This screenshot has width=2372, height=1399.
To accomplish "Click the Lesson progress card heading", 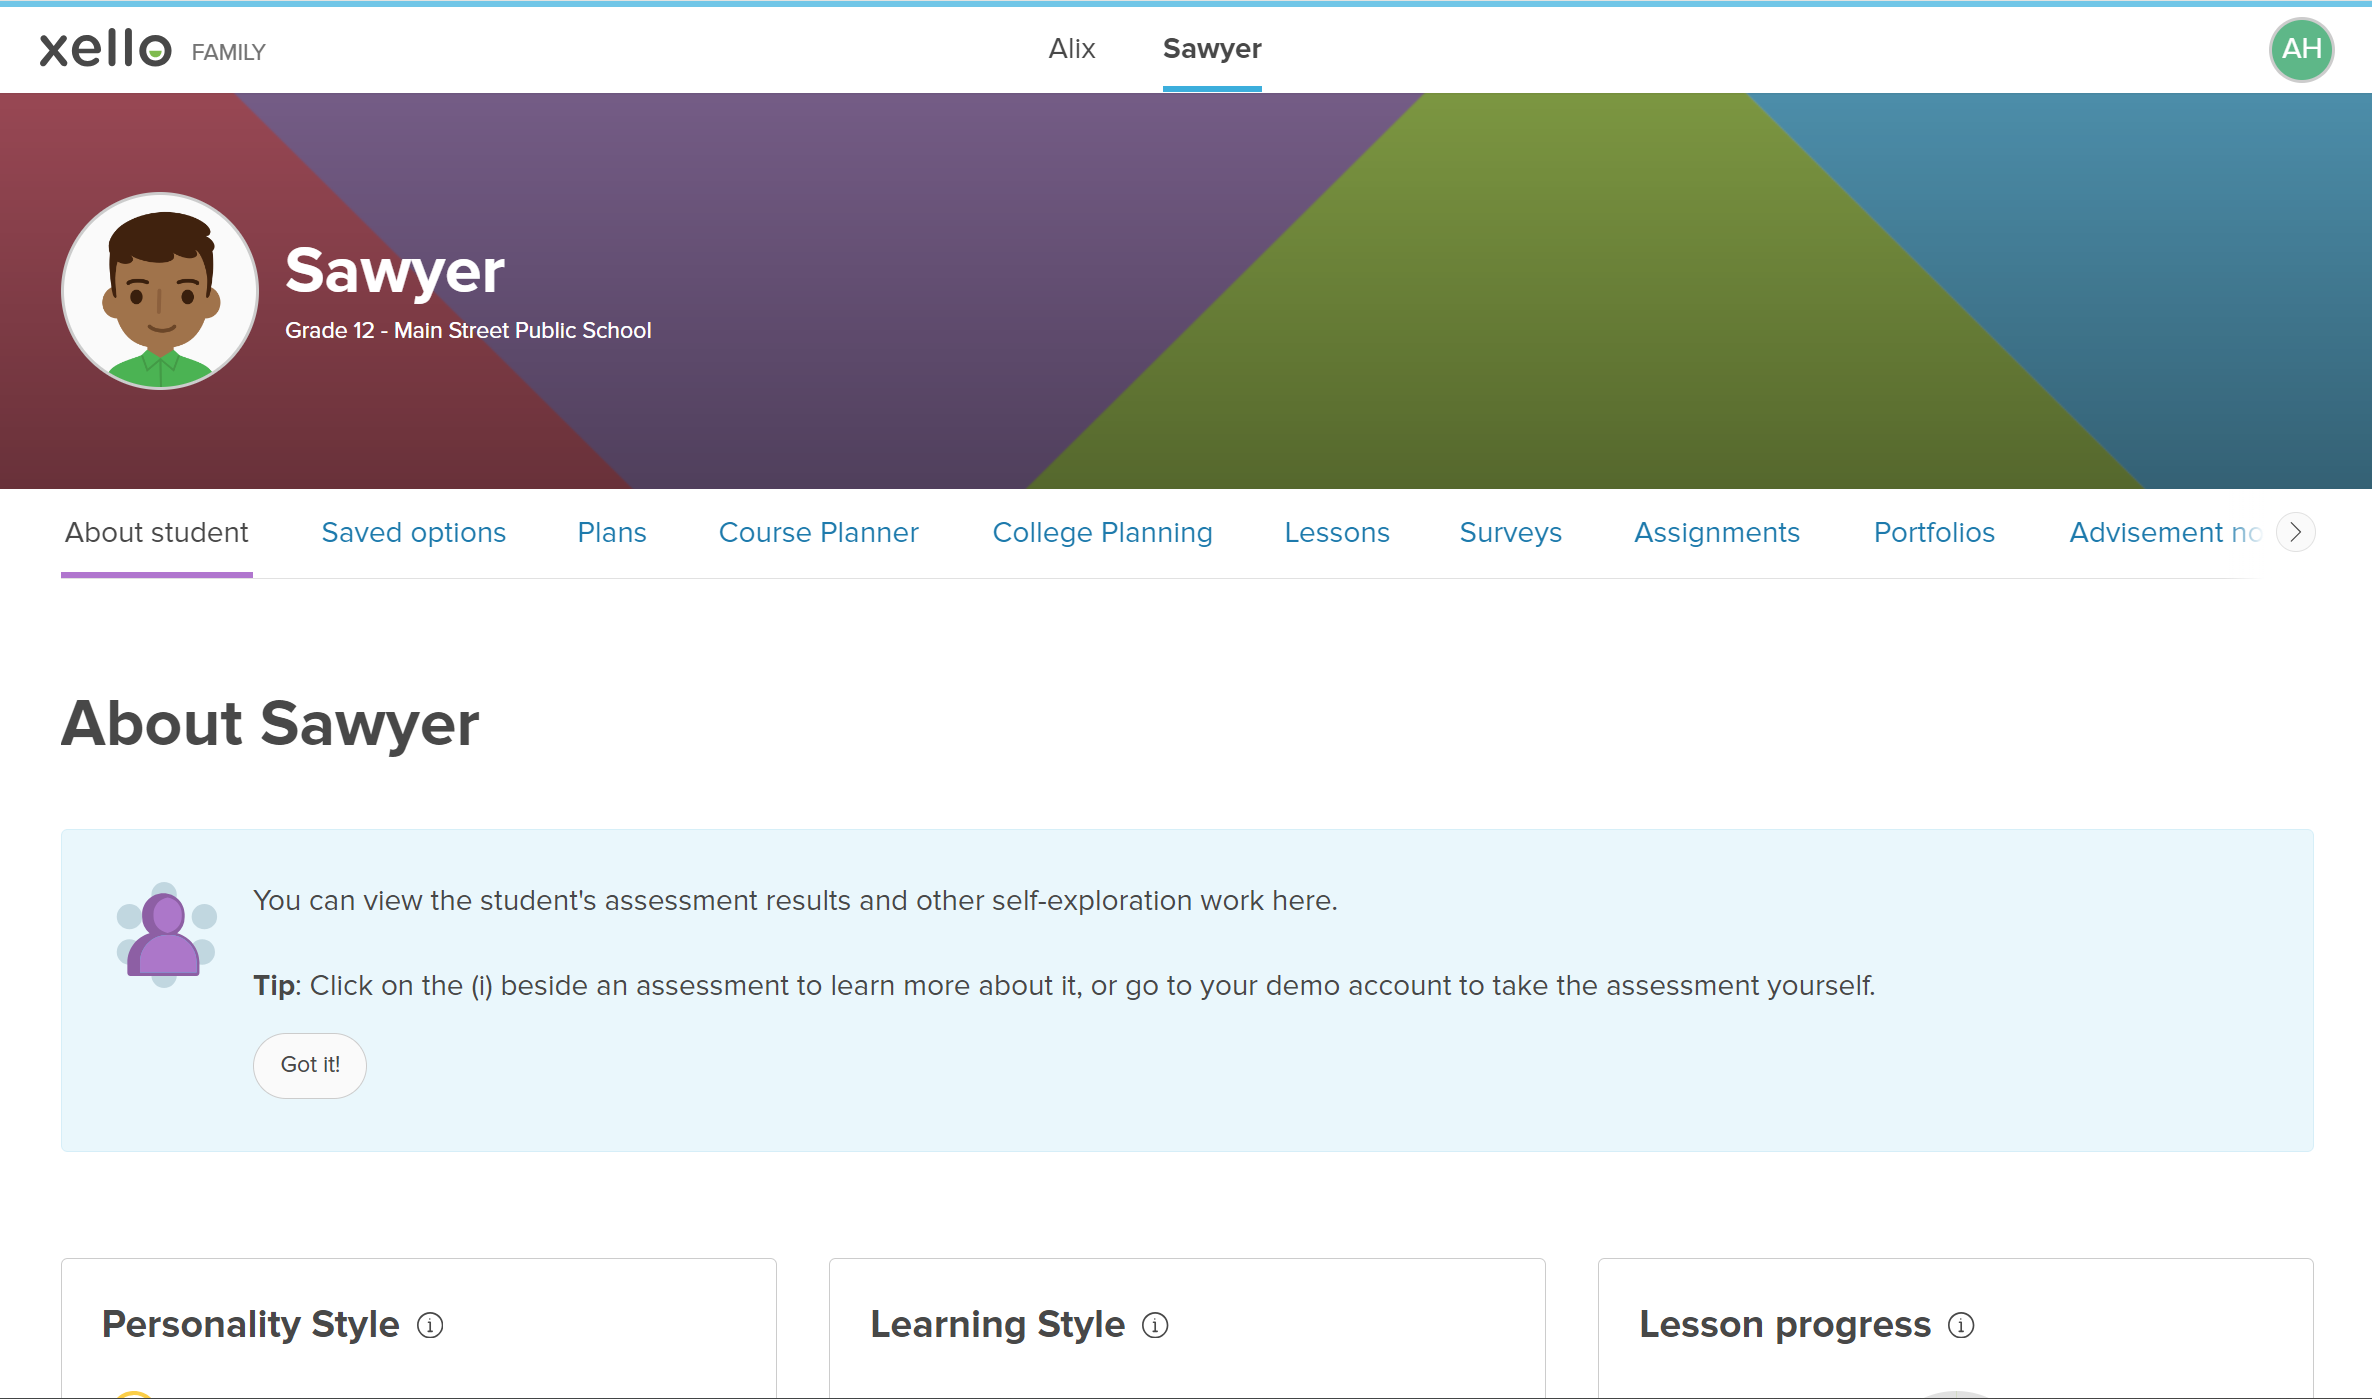I will [1785, 1324].
